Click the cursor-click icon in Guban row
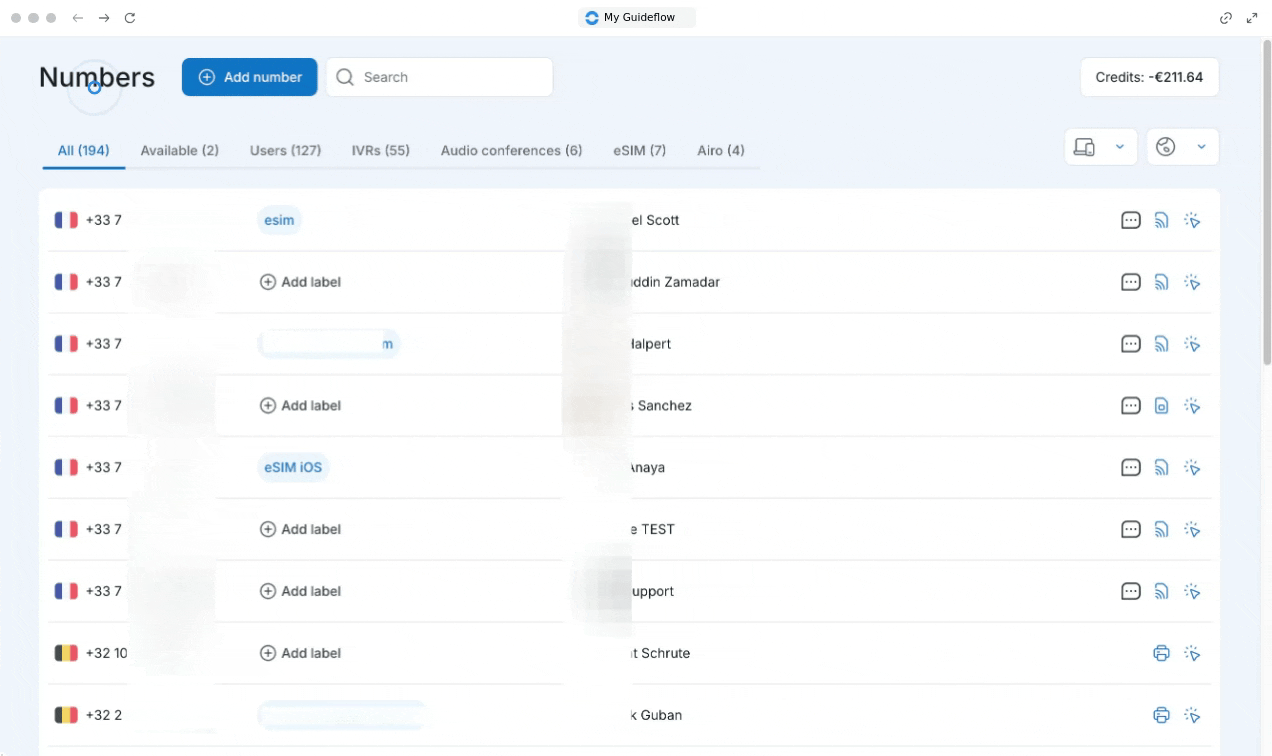1272x756 pixels. pos(1192,715)
